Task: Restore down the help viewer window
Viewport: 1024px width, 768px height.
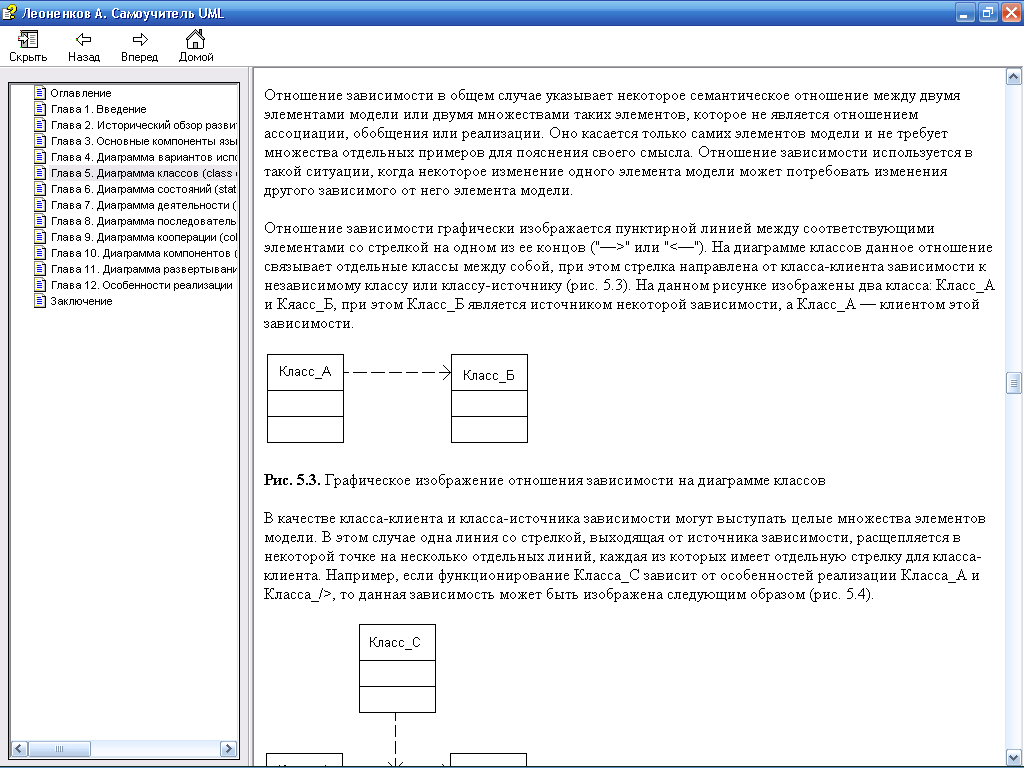Action: pos(988,12)
